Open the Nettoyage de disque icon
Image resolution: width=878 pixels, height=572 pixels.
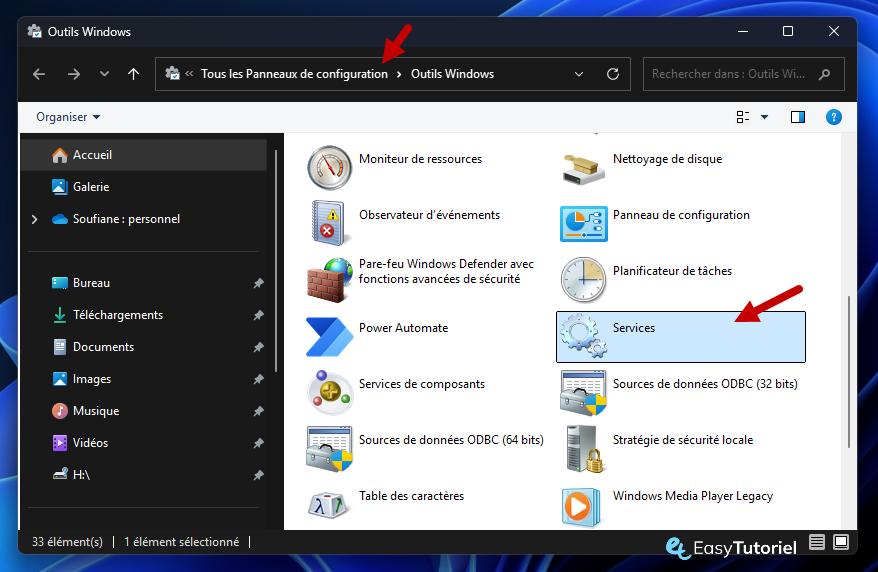tap(583, 169)
